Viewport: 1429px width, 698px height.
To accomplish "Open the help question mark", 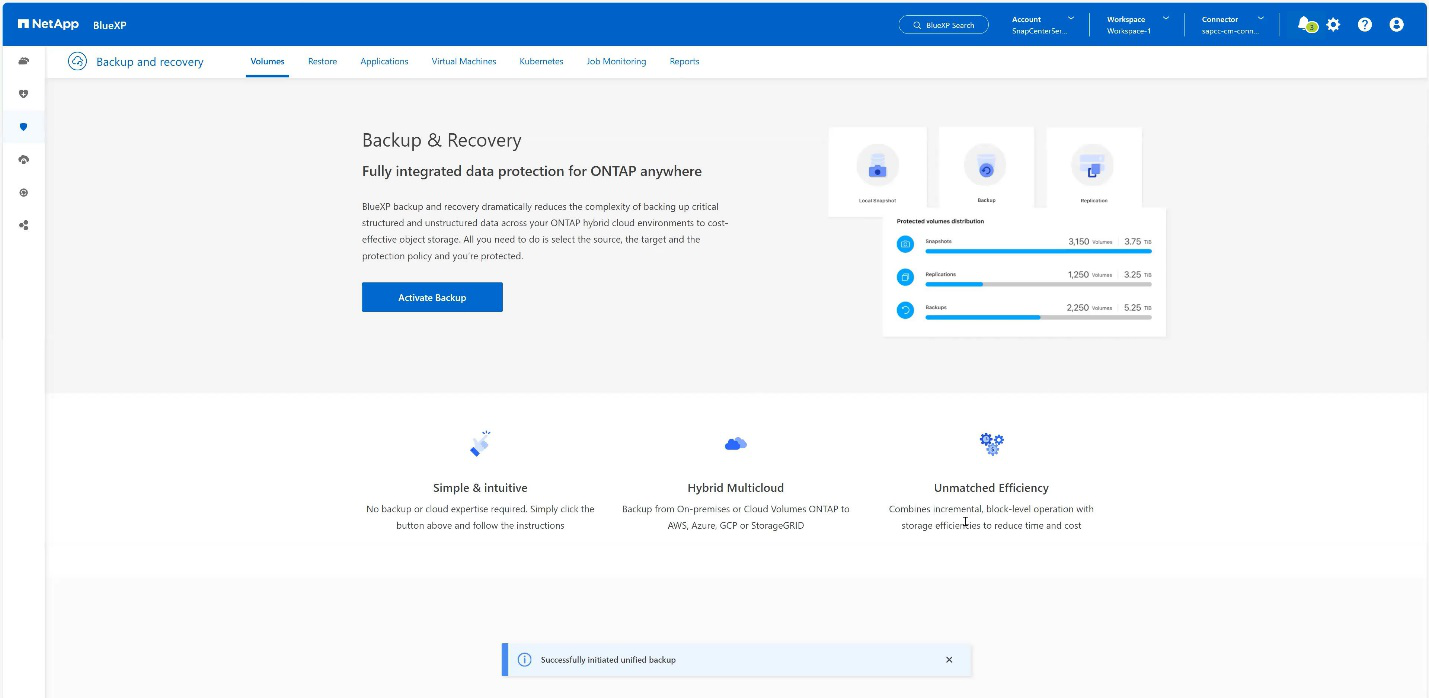I will point(1365,24).
